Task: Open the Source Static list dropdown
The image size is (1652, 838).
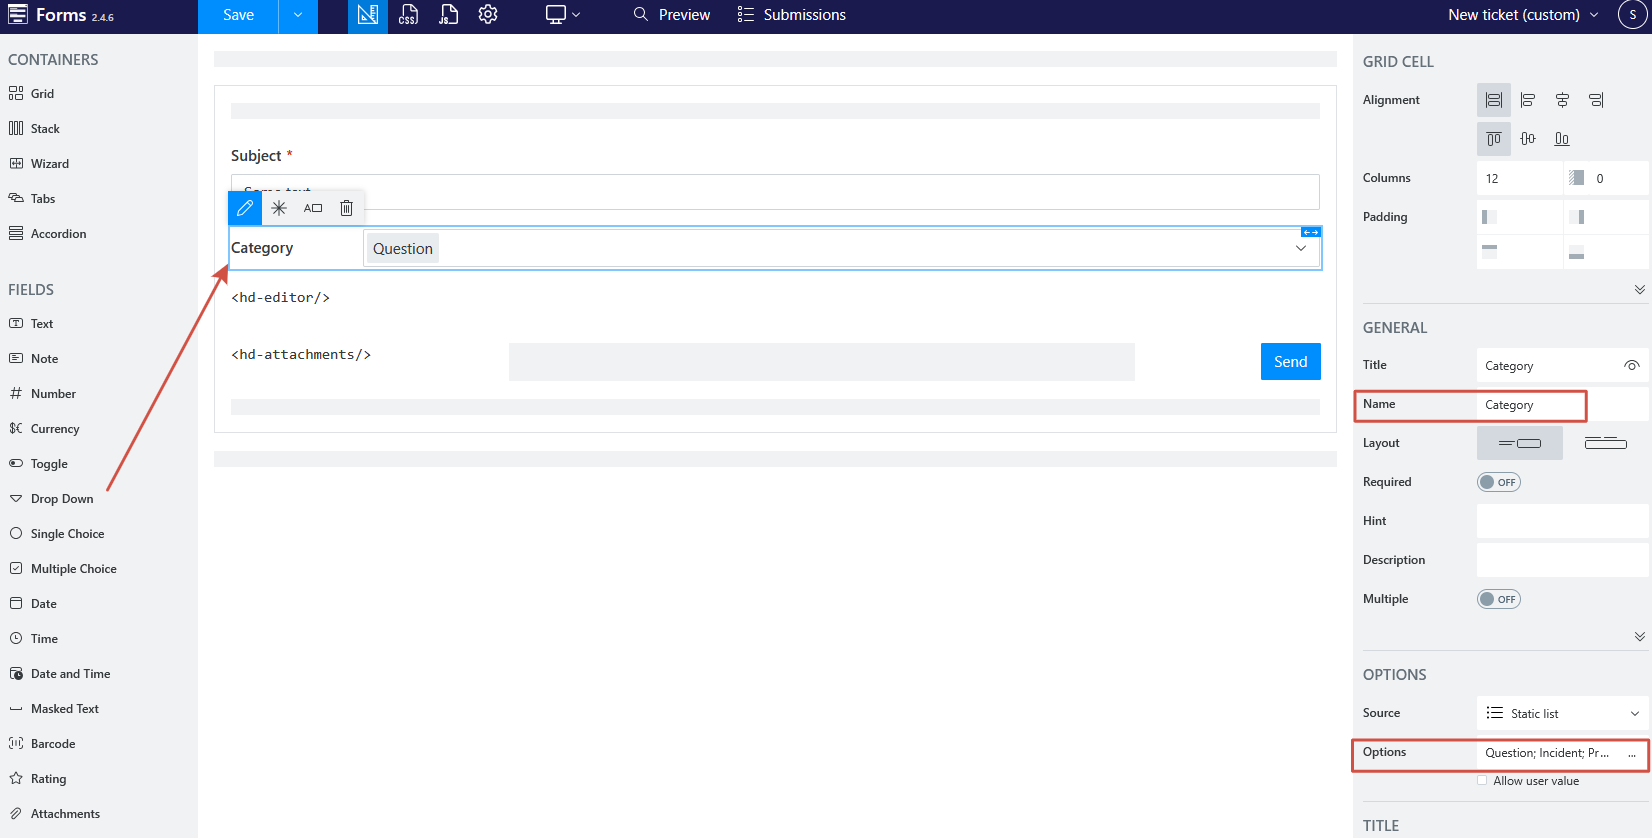Action: pos(1562,713)
